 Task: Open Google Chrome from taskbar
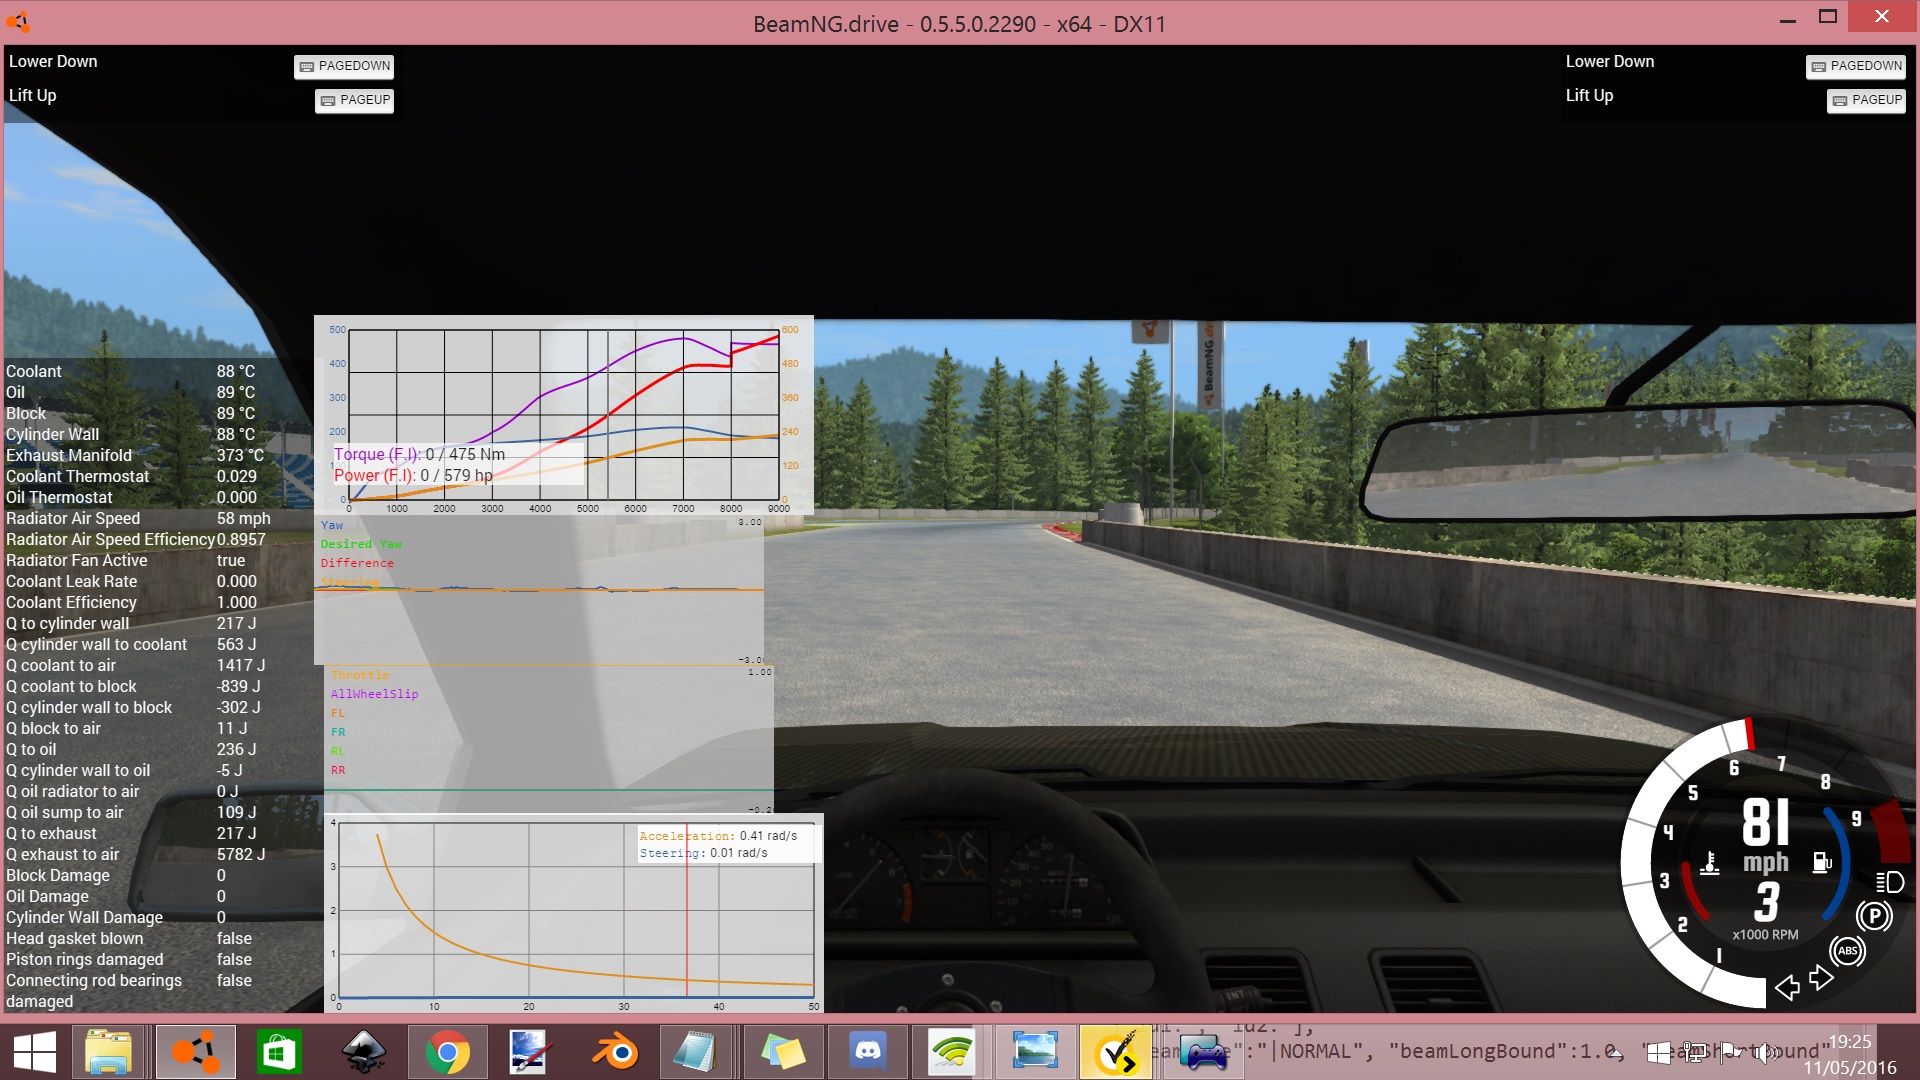(447, 1053)
